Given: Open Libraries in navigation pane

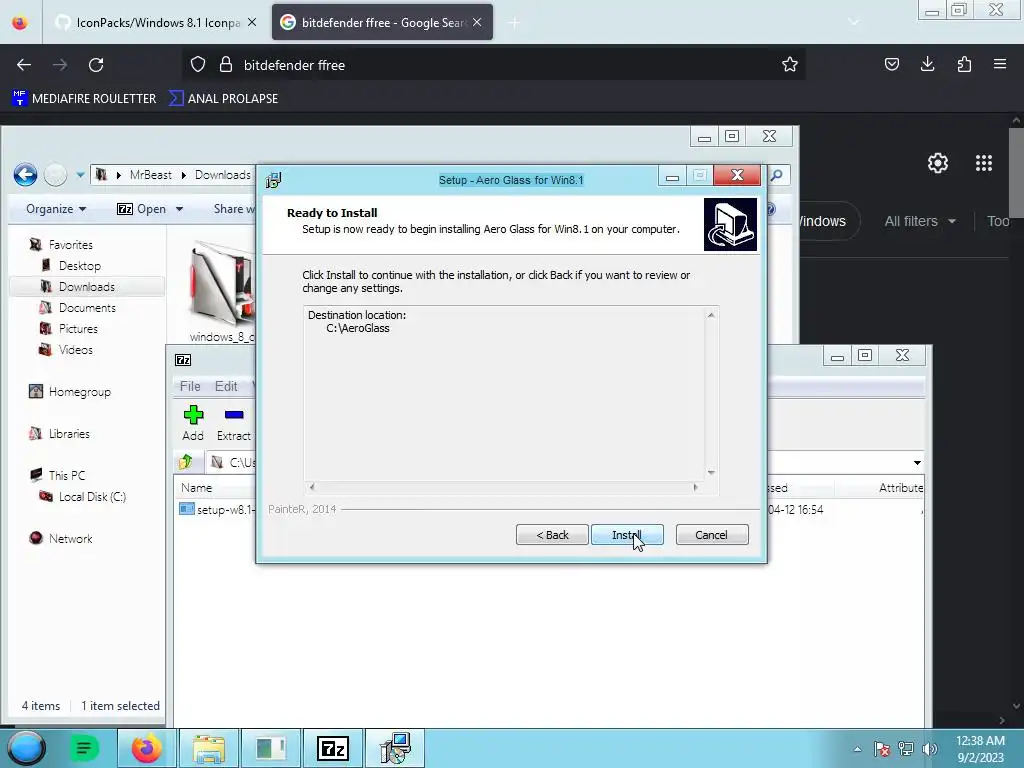Looking at the screenshot, I should click(69, 434).
